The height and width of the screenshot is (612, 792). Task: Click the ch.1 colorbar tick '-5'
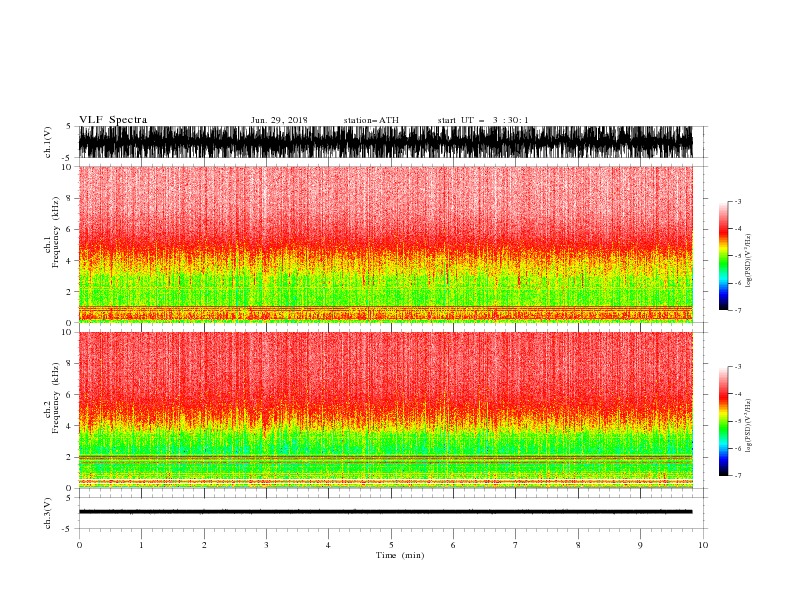pos(737,256)
